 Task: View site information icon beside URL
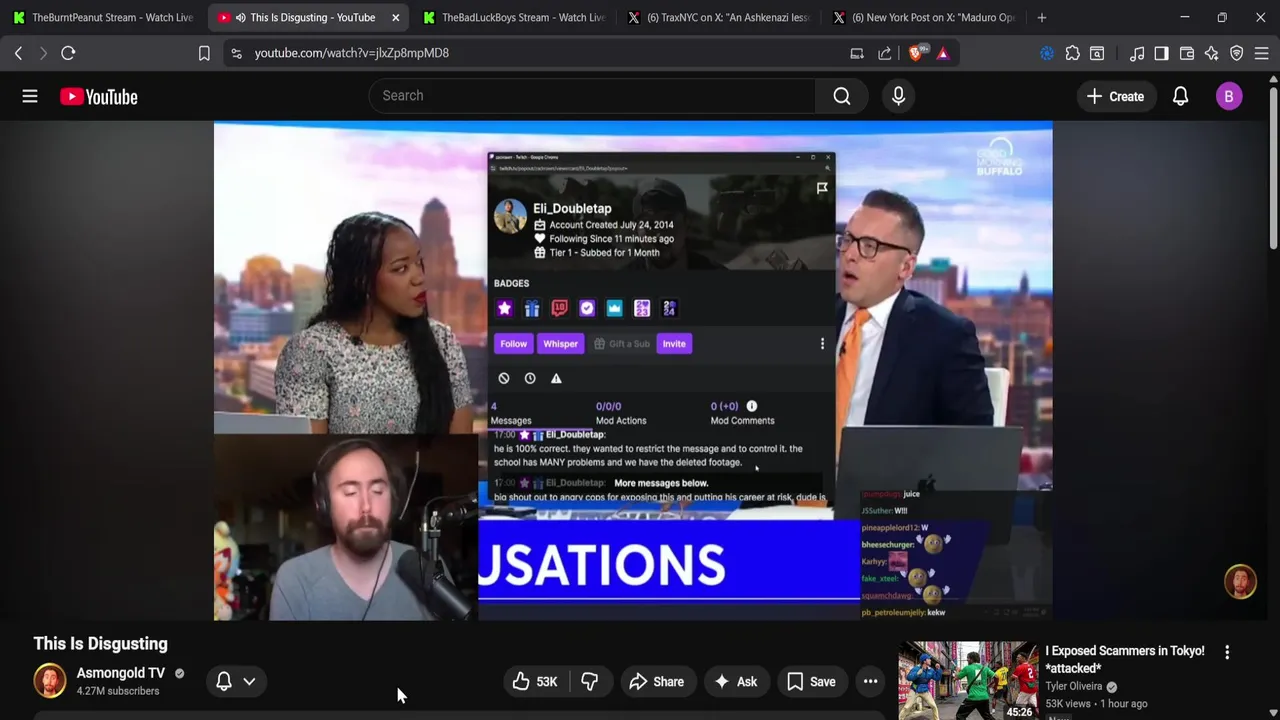(x=236, y=53)
